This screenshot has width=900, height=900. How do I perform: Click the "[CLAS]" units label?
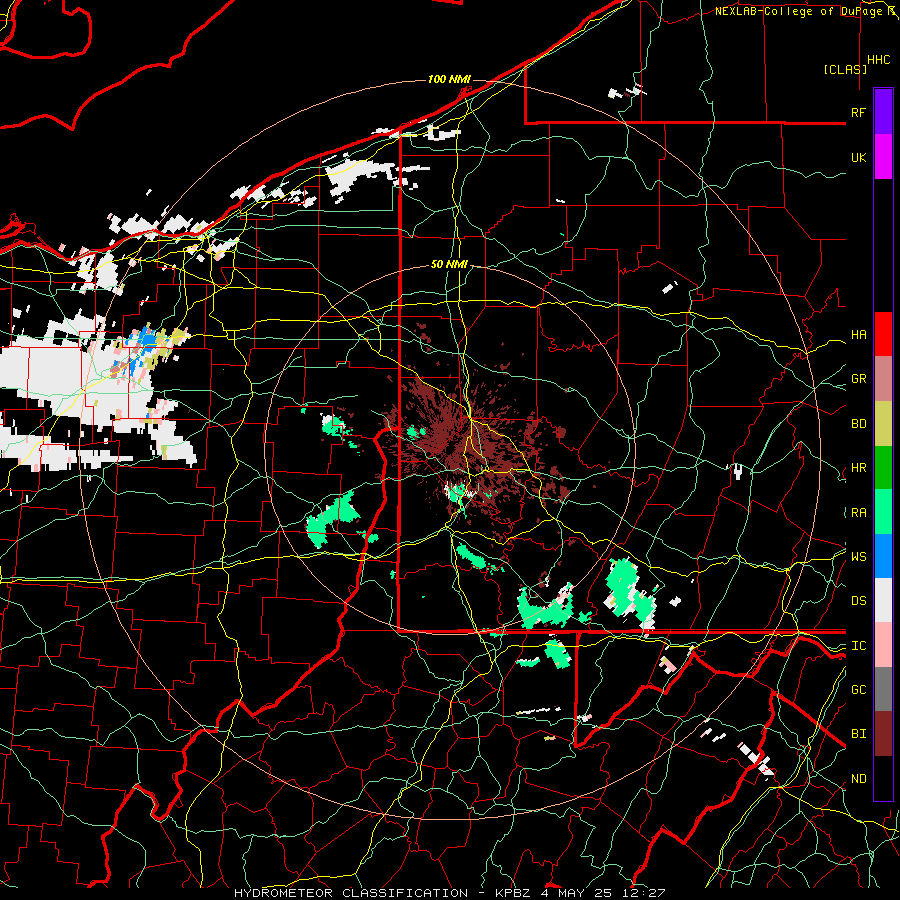tap(845, 69)
